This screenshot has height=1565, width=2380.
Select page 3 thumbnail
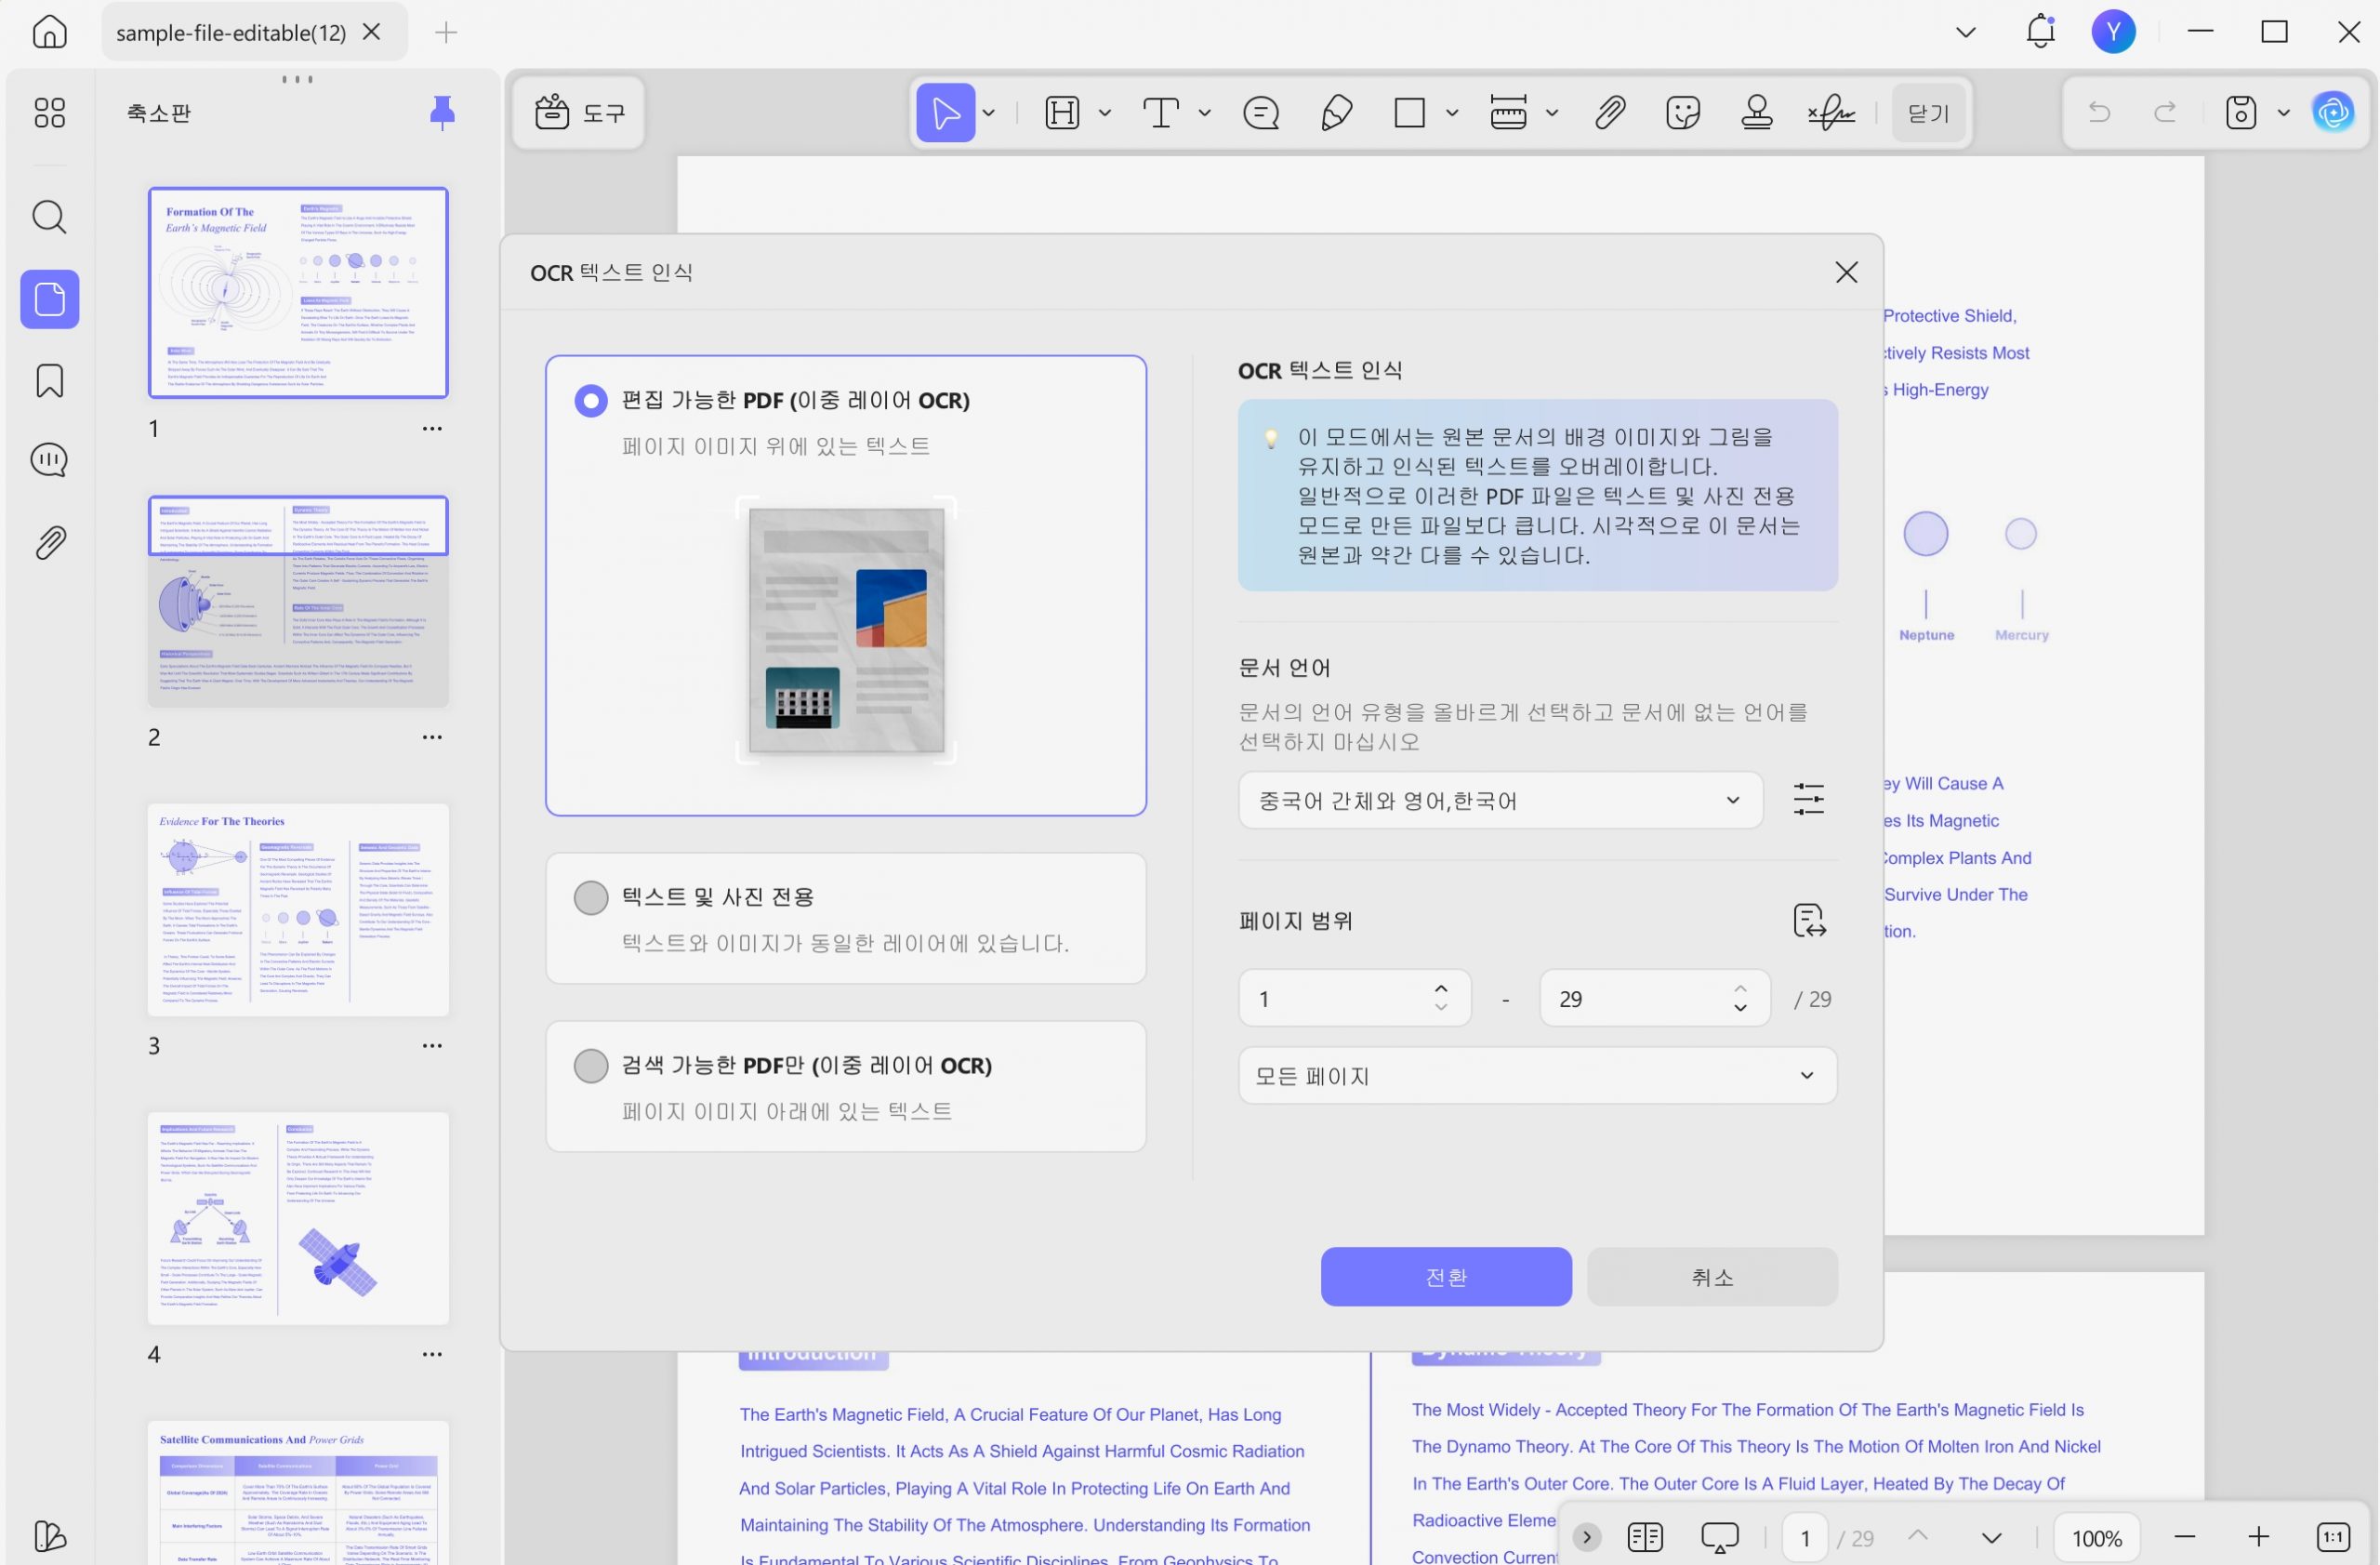[x=298, y=909]
